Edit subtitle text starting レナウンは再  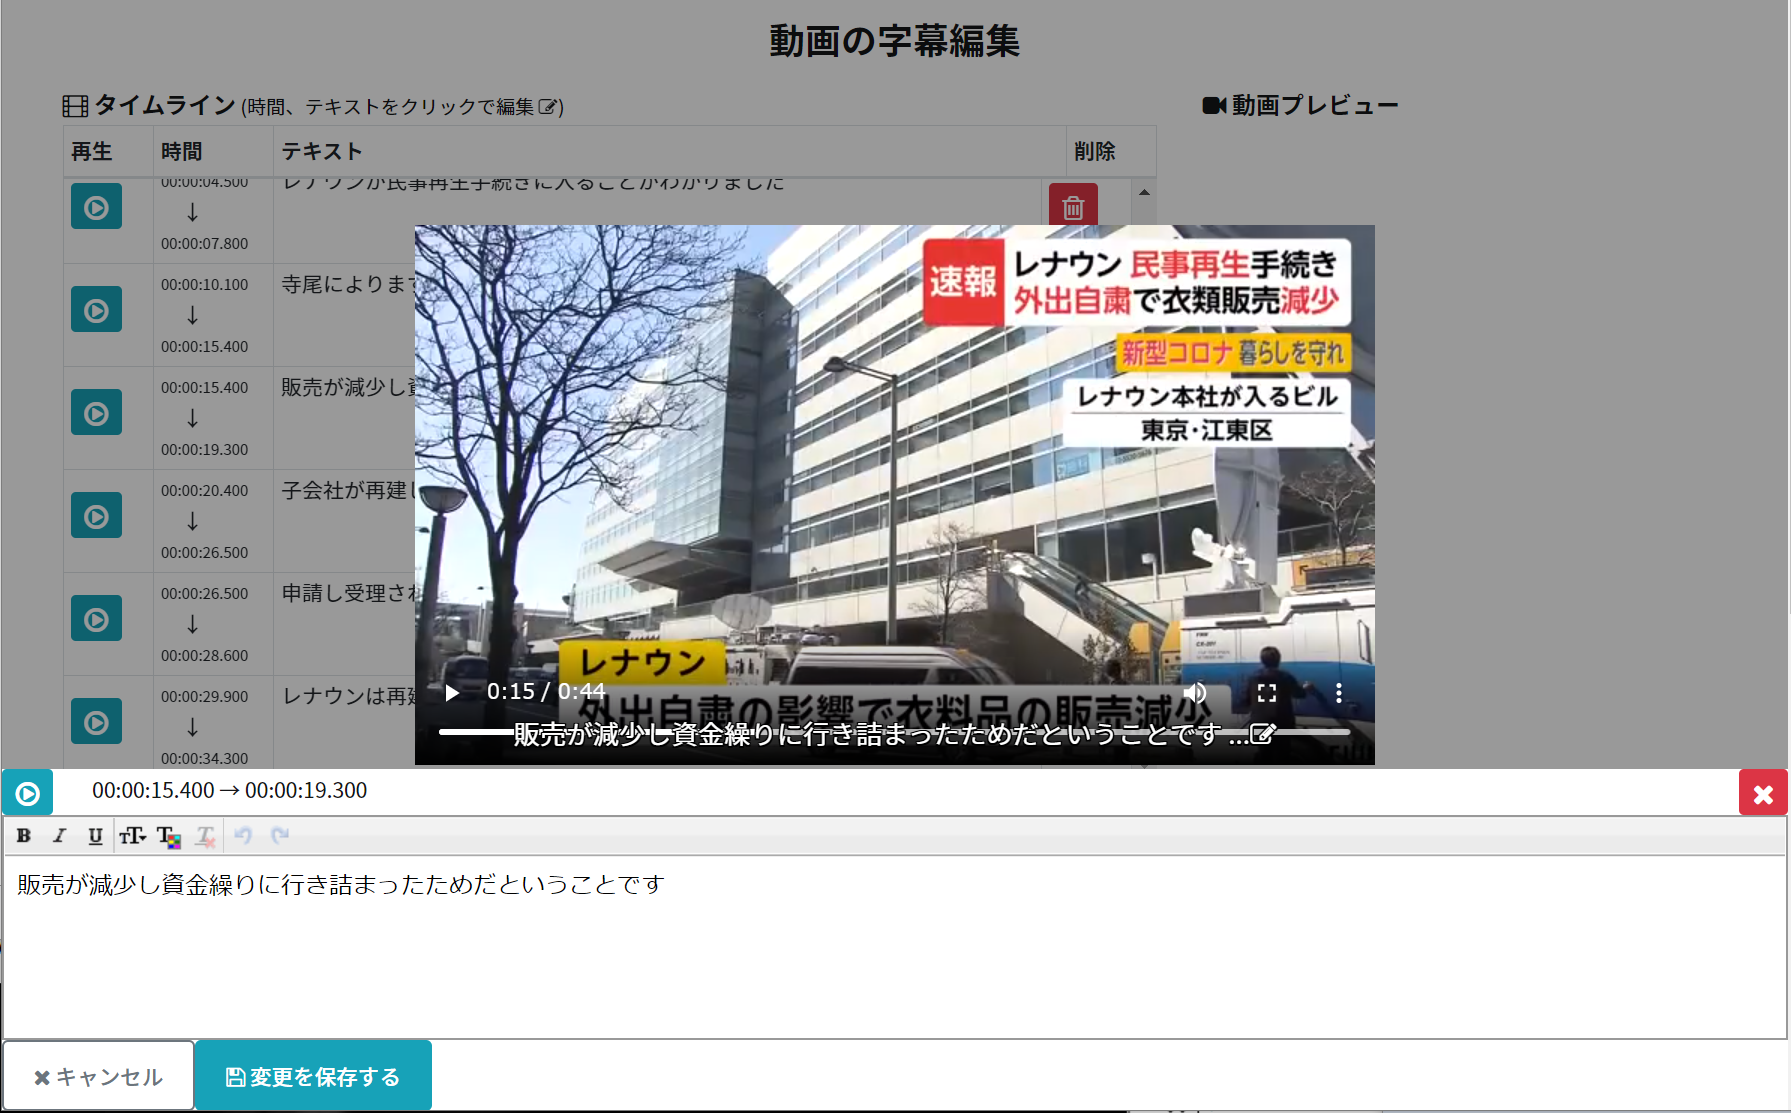[x=348, y=696]
